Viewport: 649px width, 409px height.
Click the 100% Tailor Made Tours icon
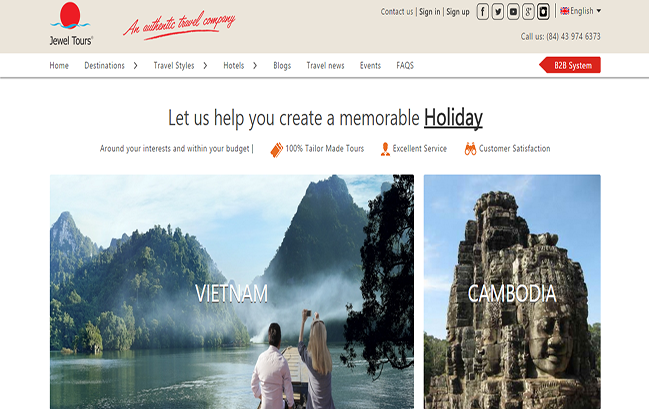[x=276, y=149]
